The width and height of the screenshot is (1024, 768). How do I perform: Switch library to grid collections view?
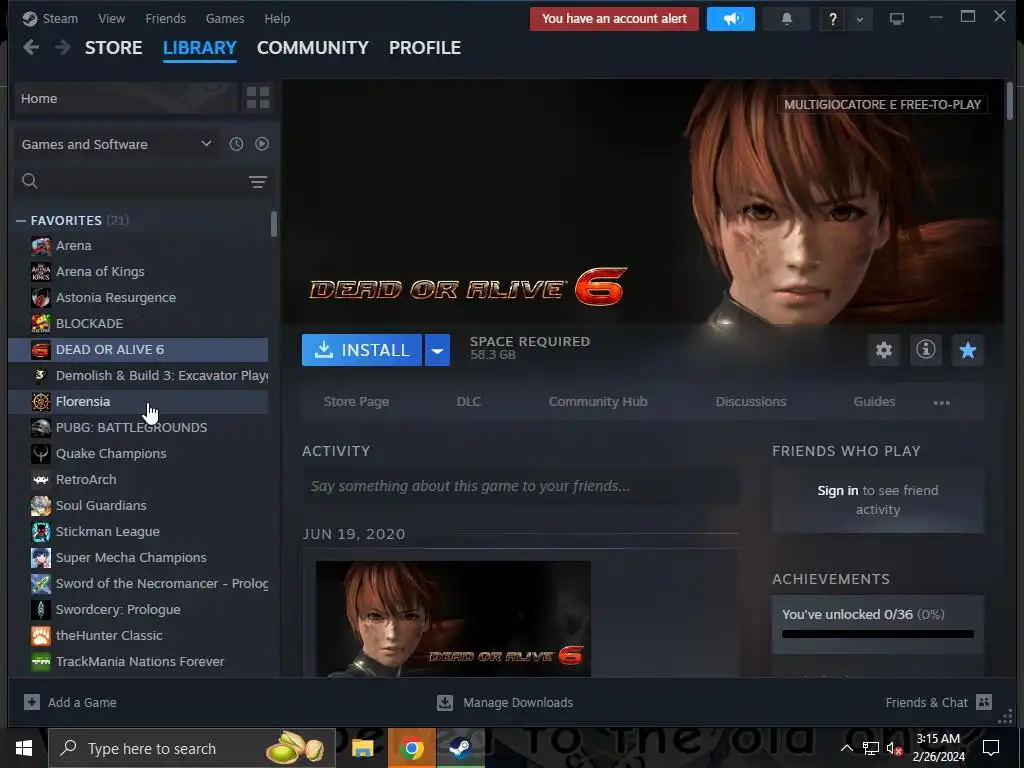click(258, 98)
